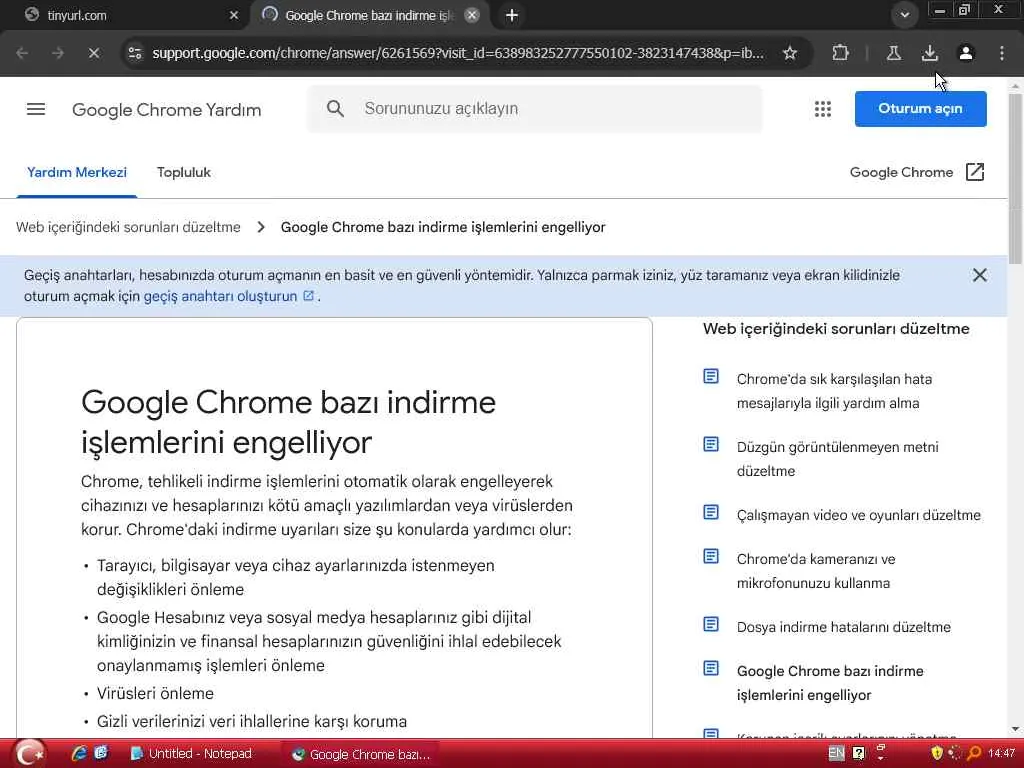Click document icon beside Dosya indirme hatalarını
Screen dimensions: 1024x768
pos(711,624)
